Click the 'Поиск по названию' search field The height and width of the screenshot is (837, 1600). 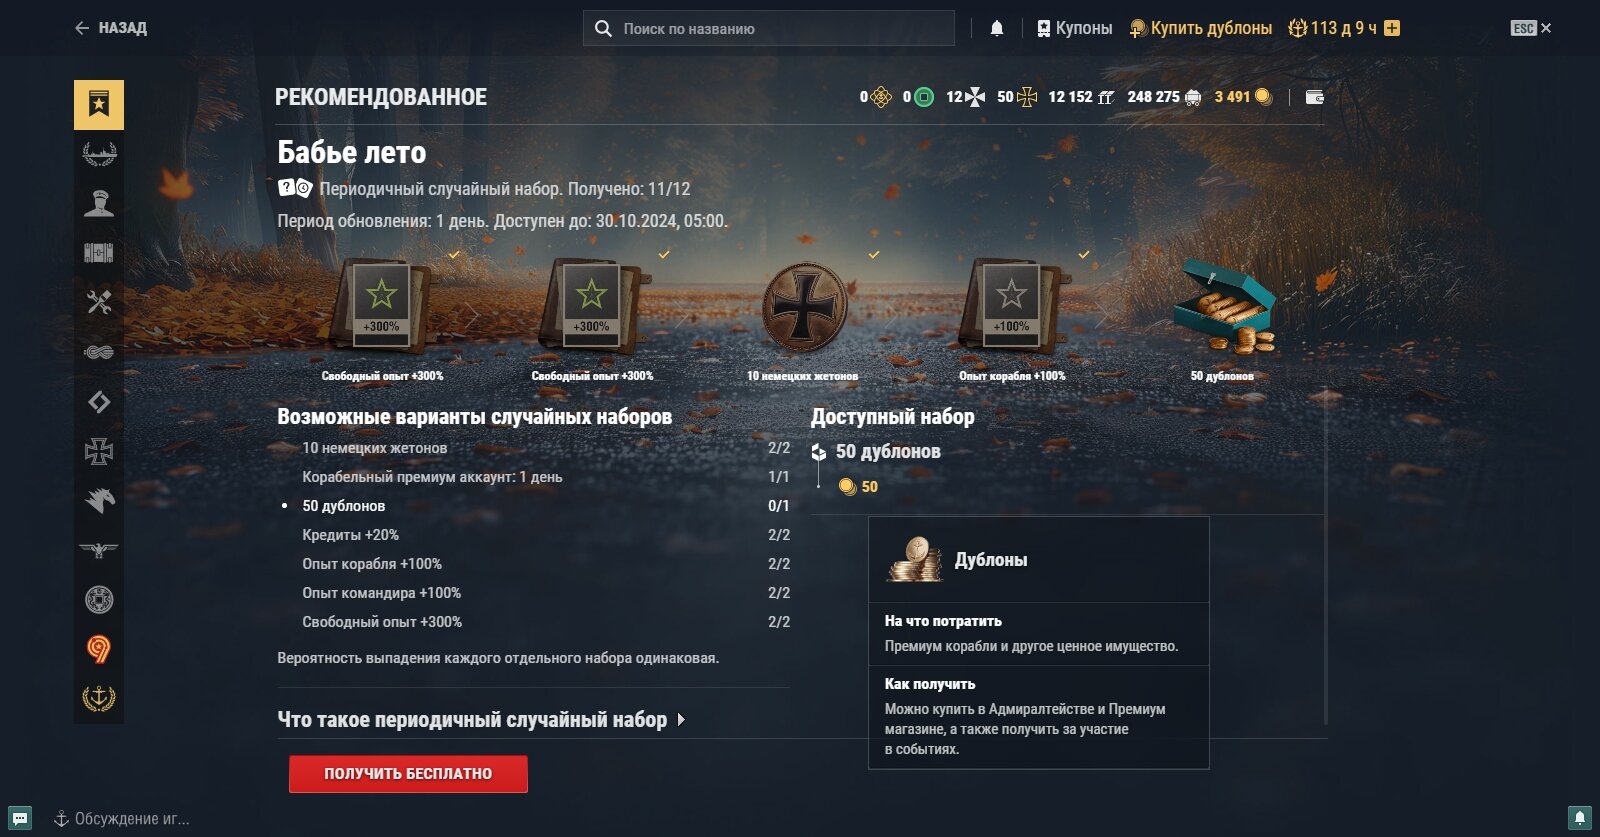pos(769,28)
